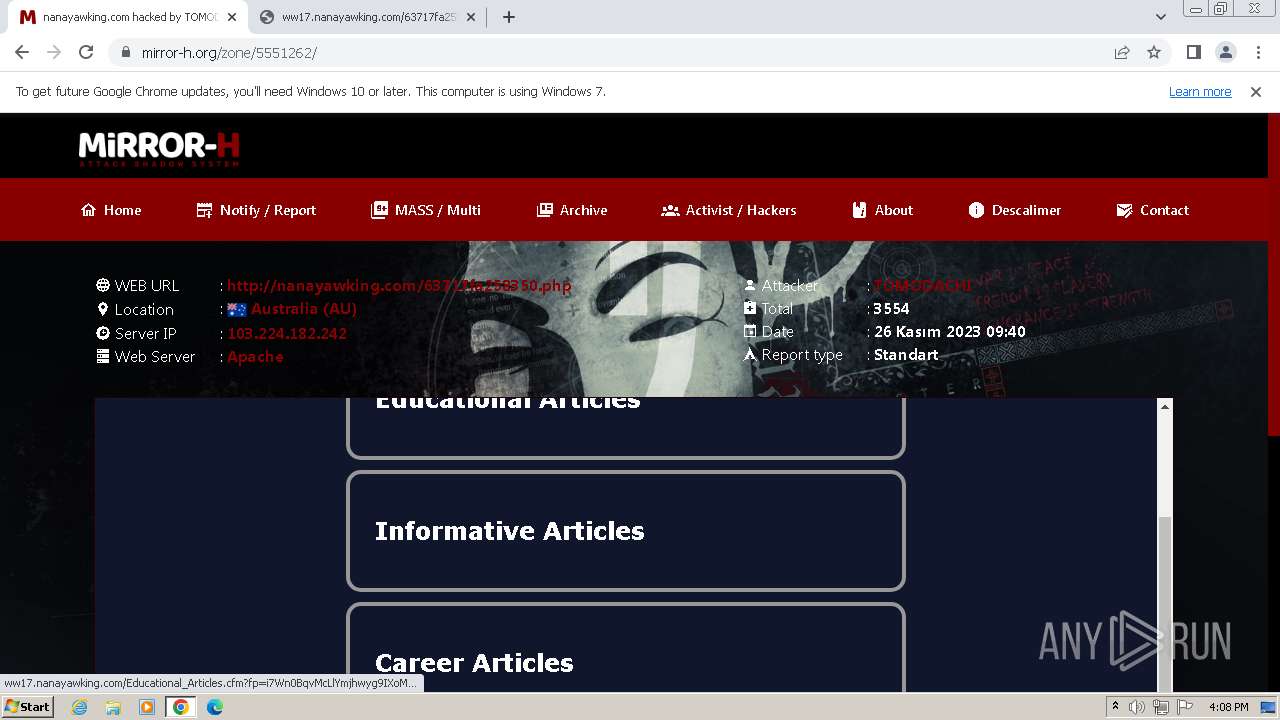Go to the Home menu item
This screenshot has height=720, width=1280.
tap(111, 210)
